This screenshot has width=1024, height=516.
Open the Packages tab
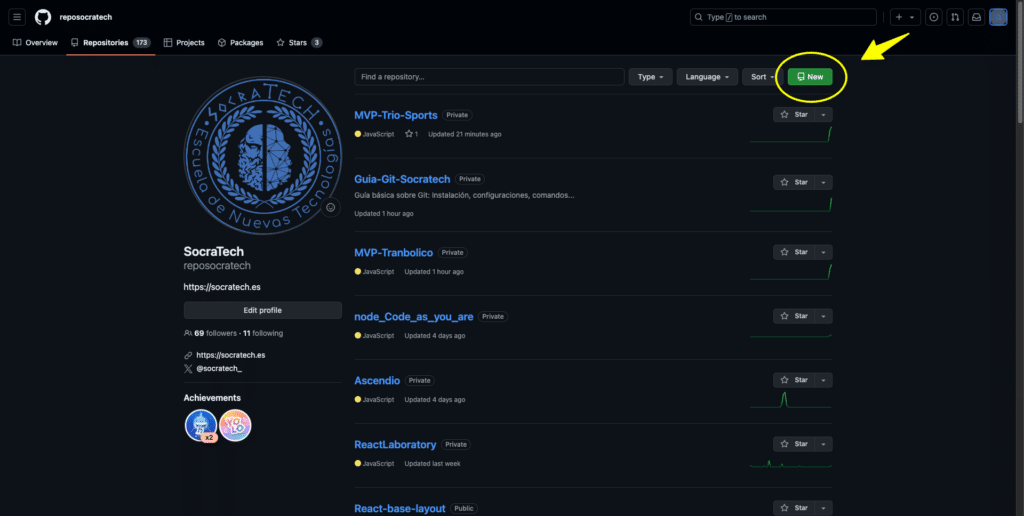pos(240,42)
